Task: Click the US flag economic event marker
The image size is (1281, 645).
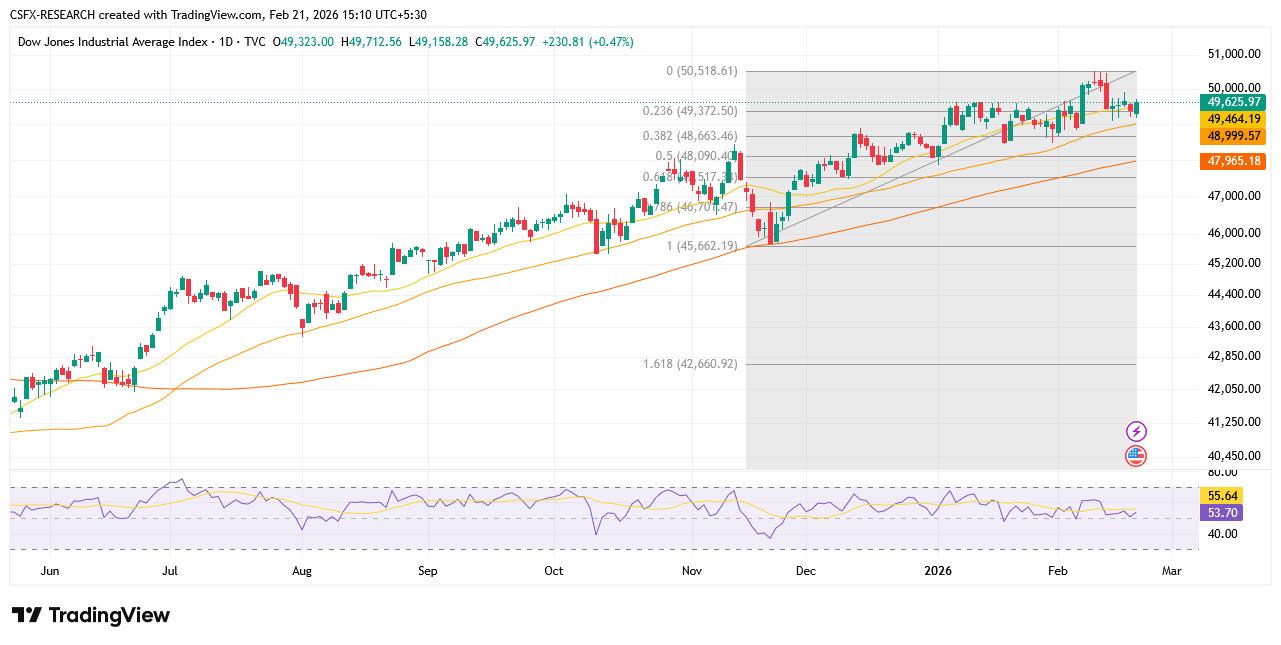Action: (1136, 456)
